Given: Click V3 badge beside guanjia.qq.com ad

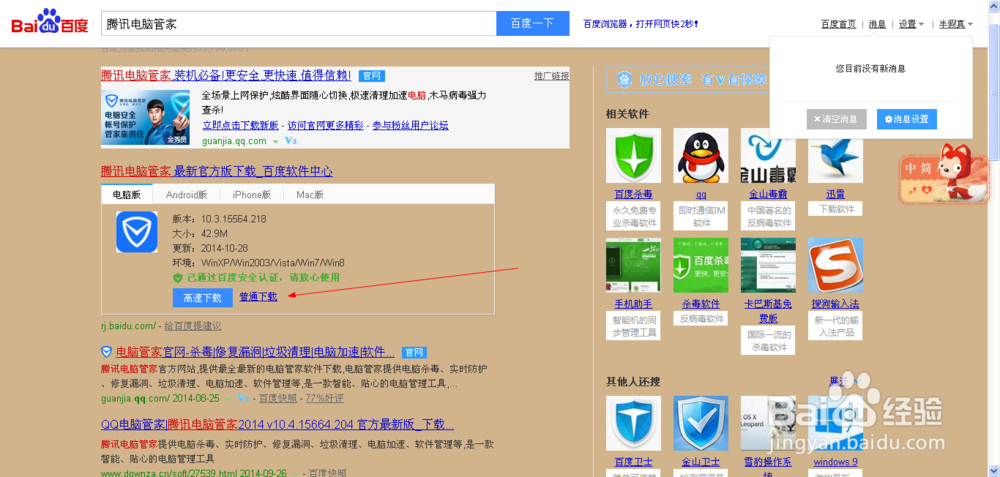Looking at the screenshot, I should pyautogui.click(x=290, y=141).
